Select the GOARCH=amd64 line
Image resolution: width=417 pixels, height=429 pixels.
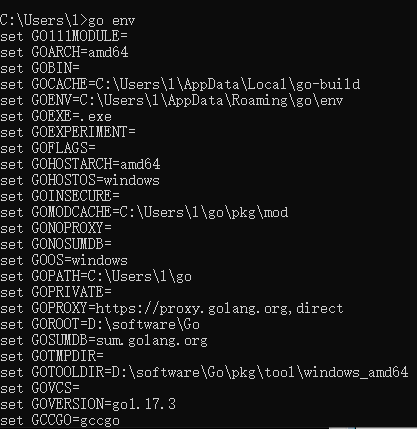[64, 52]
